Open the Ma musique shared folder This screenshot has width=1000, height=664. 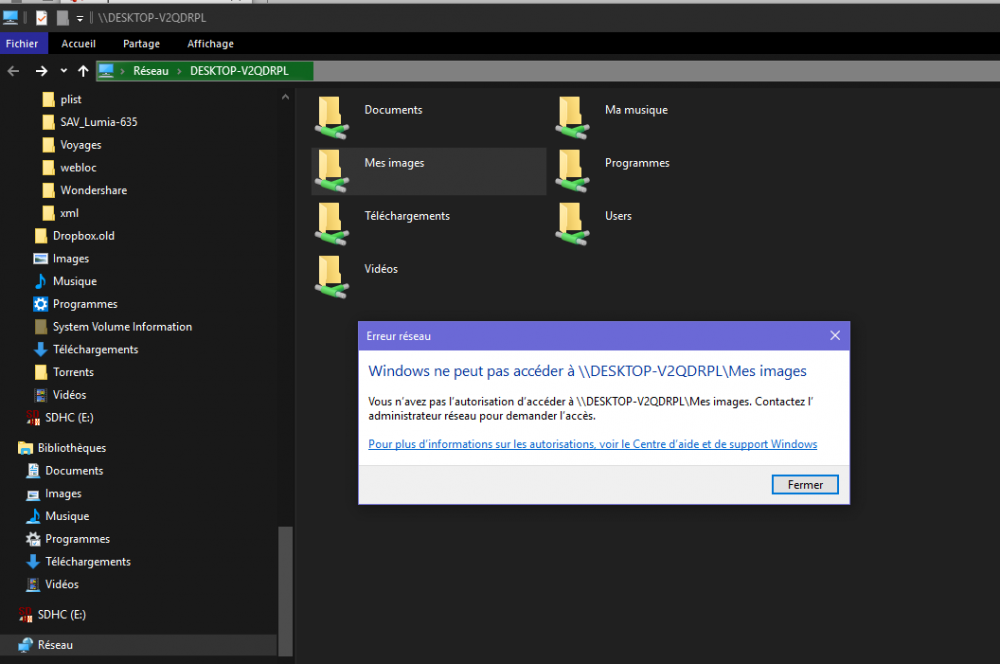tap(571, 114)
